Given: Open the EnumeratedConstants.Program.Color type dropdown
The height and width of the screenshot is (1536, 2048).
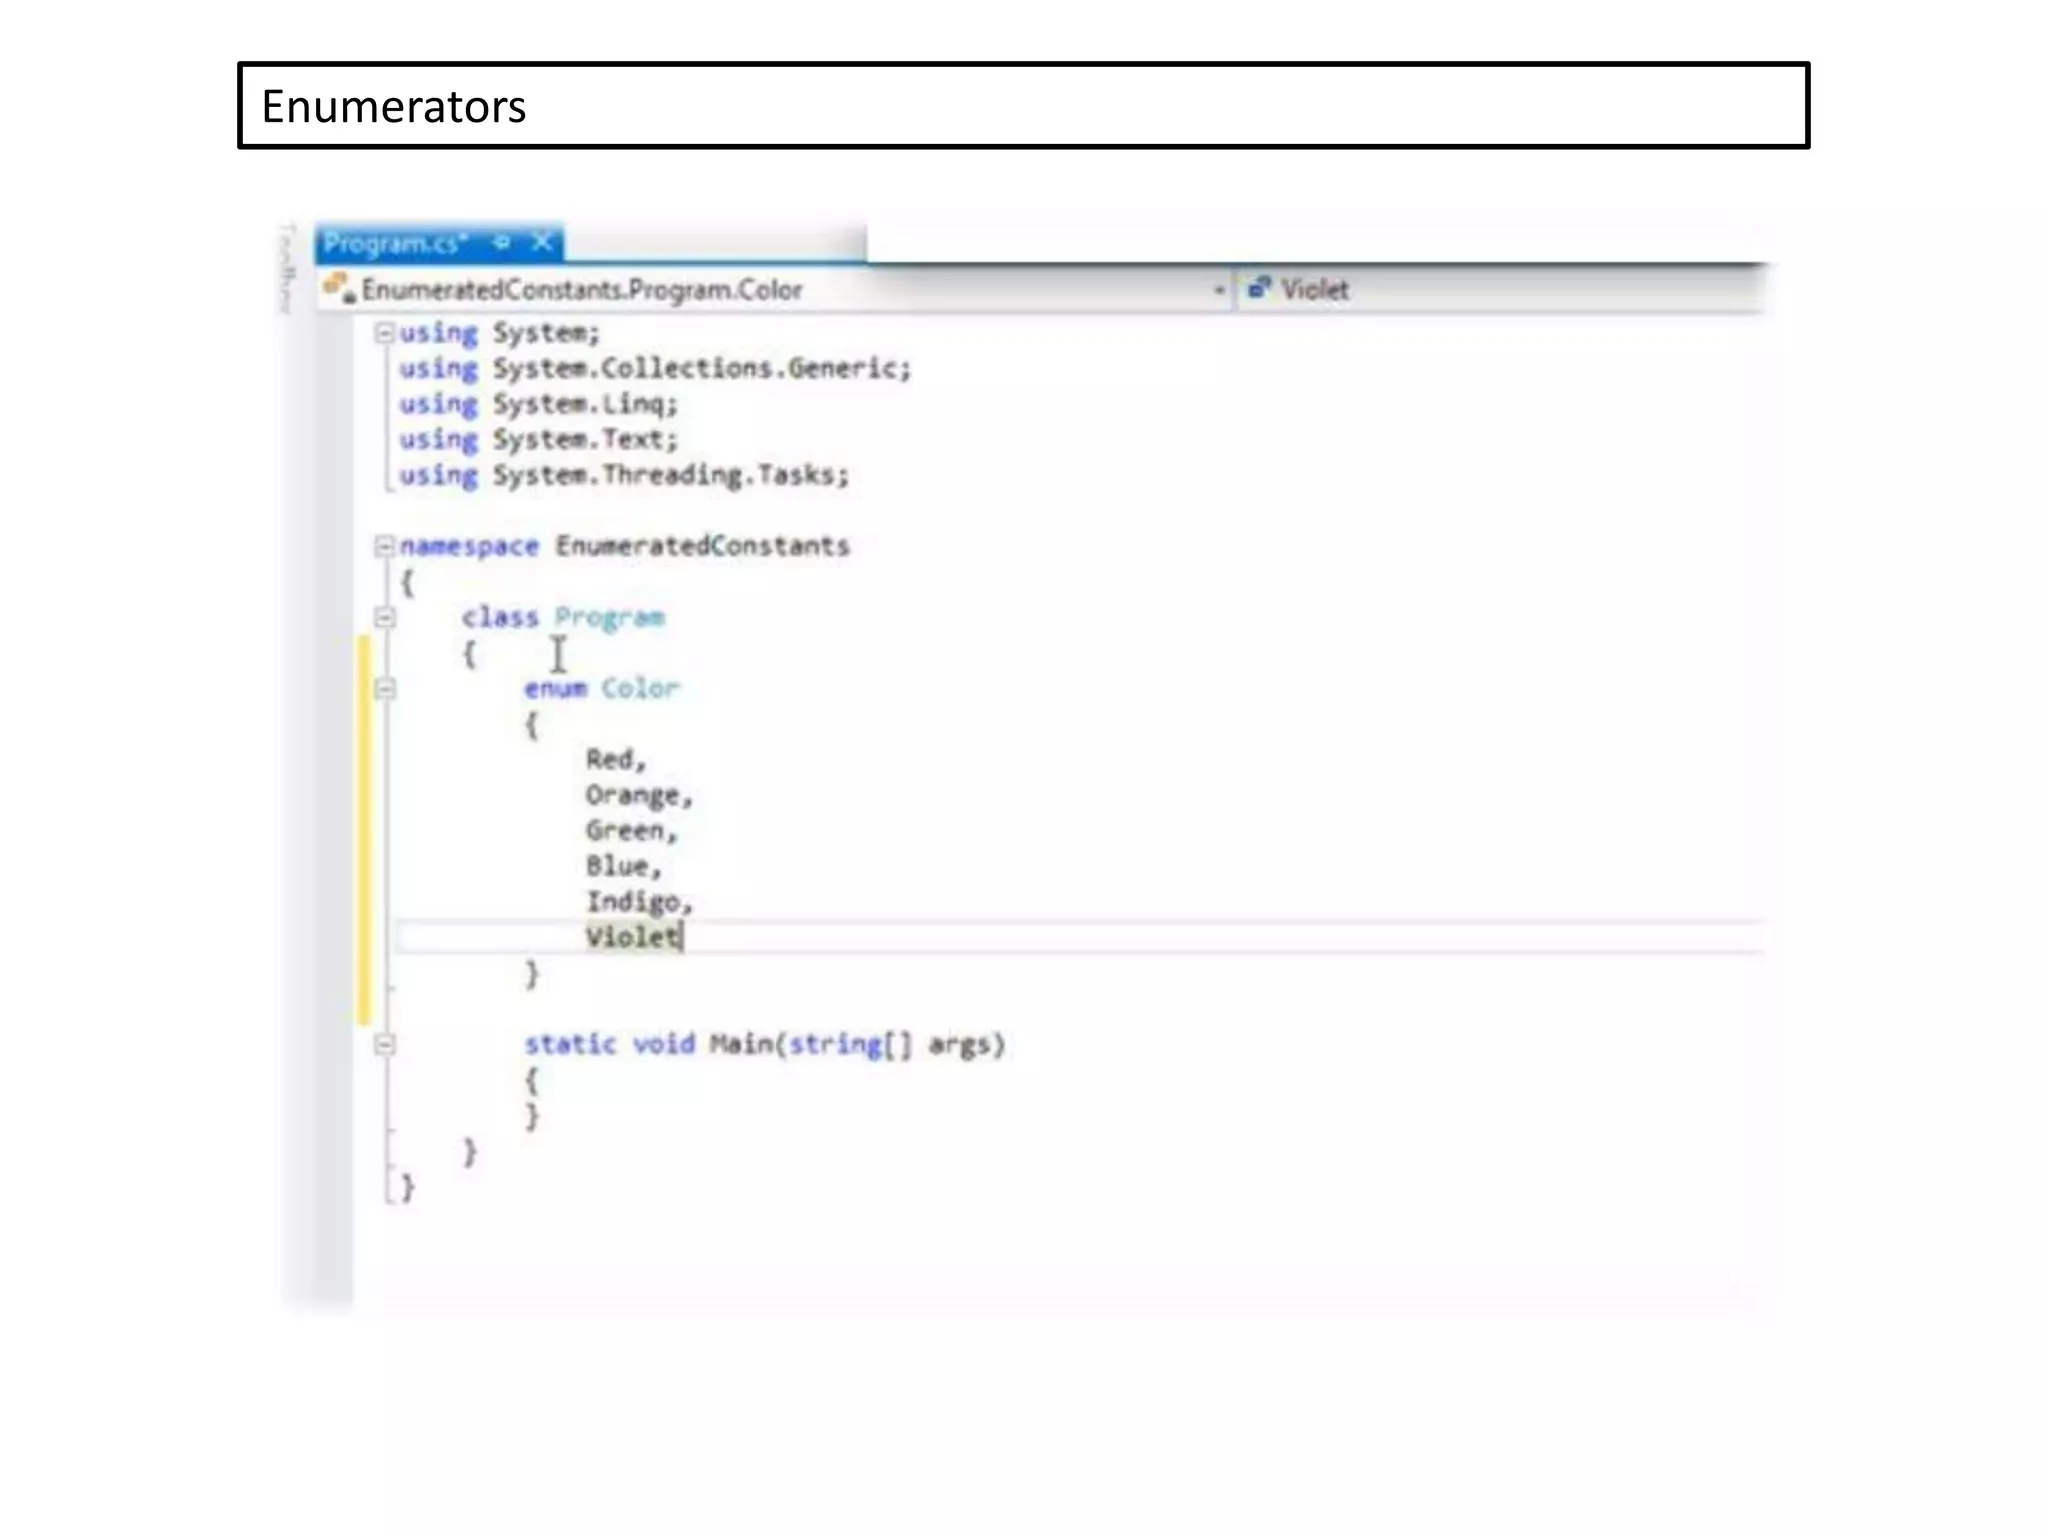Looking at the screenshot, I should (x=1218, y=290).
